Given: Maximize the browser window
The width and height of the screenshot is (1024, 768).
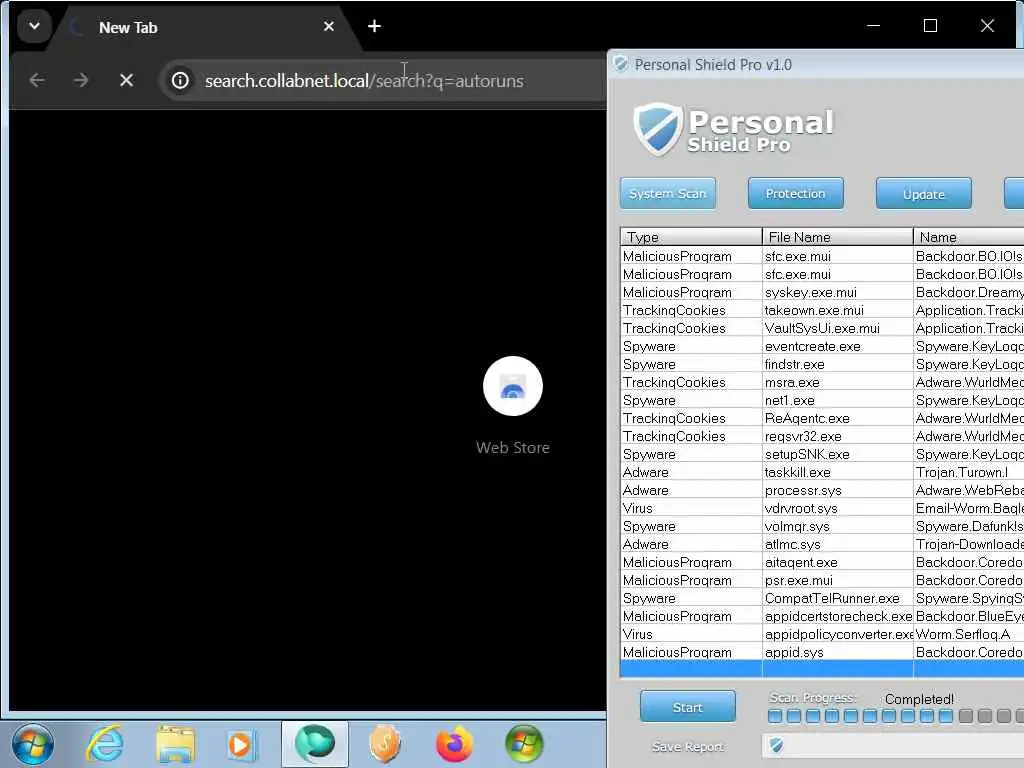Looking at the screenshot, I should [931, 26].
